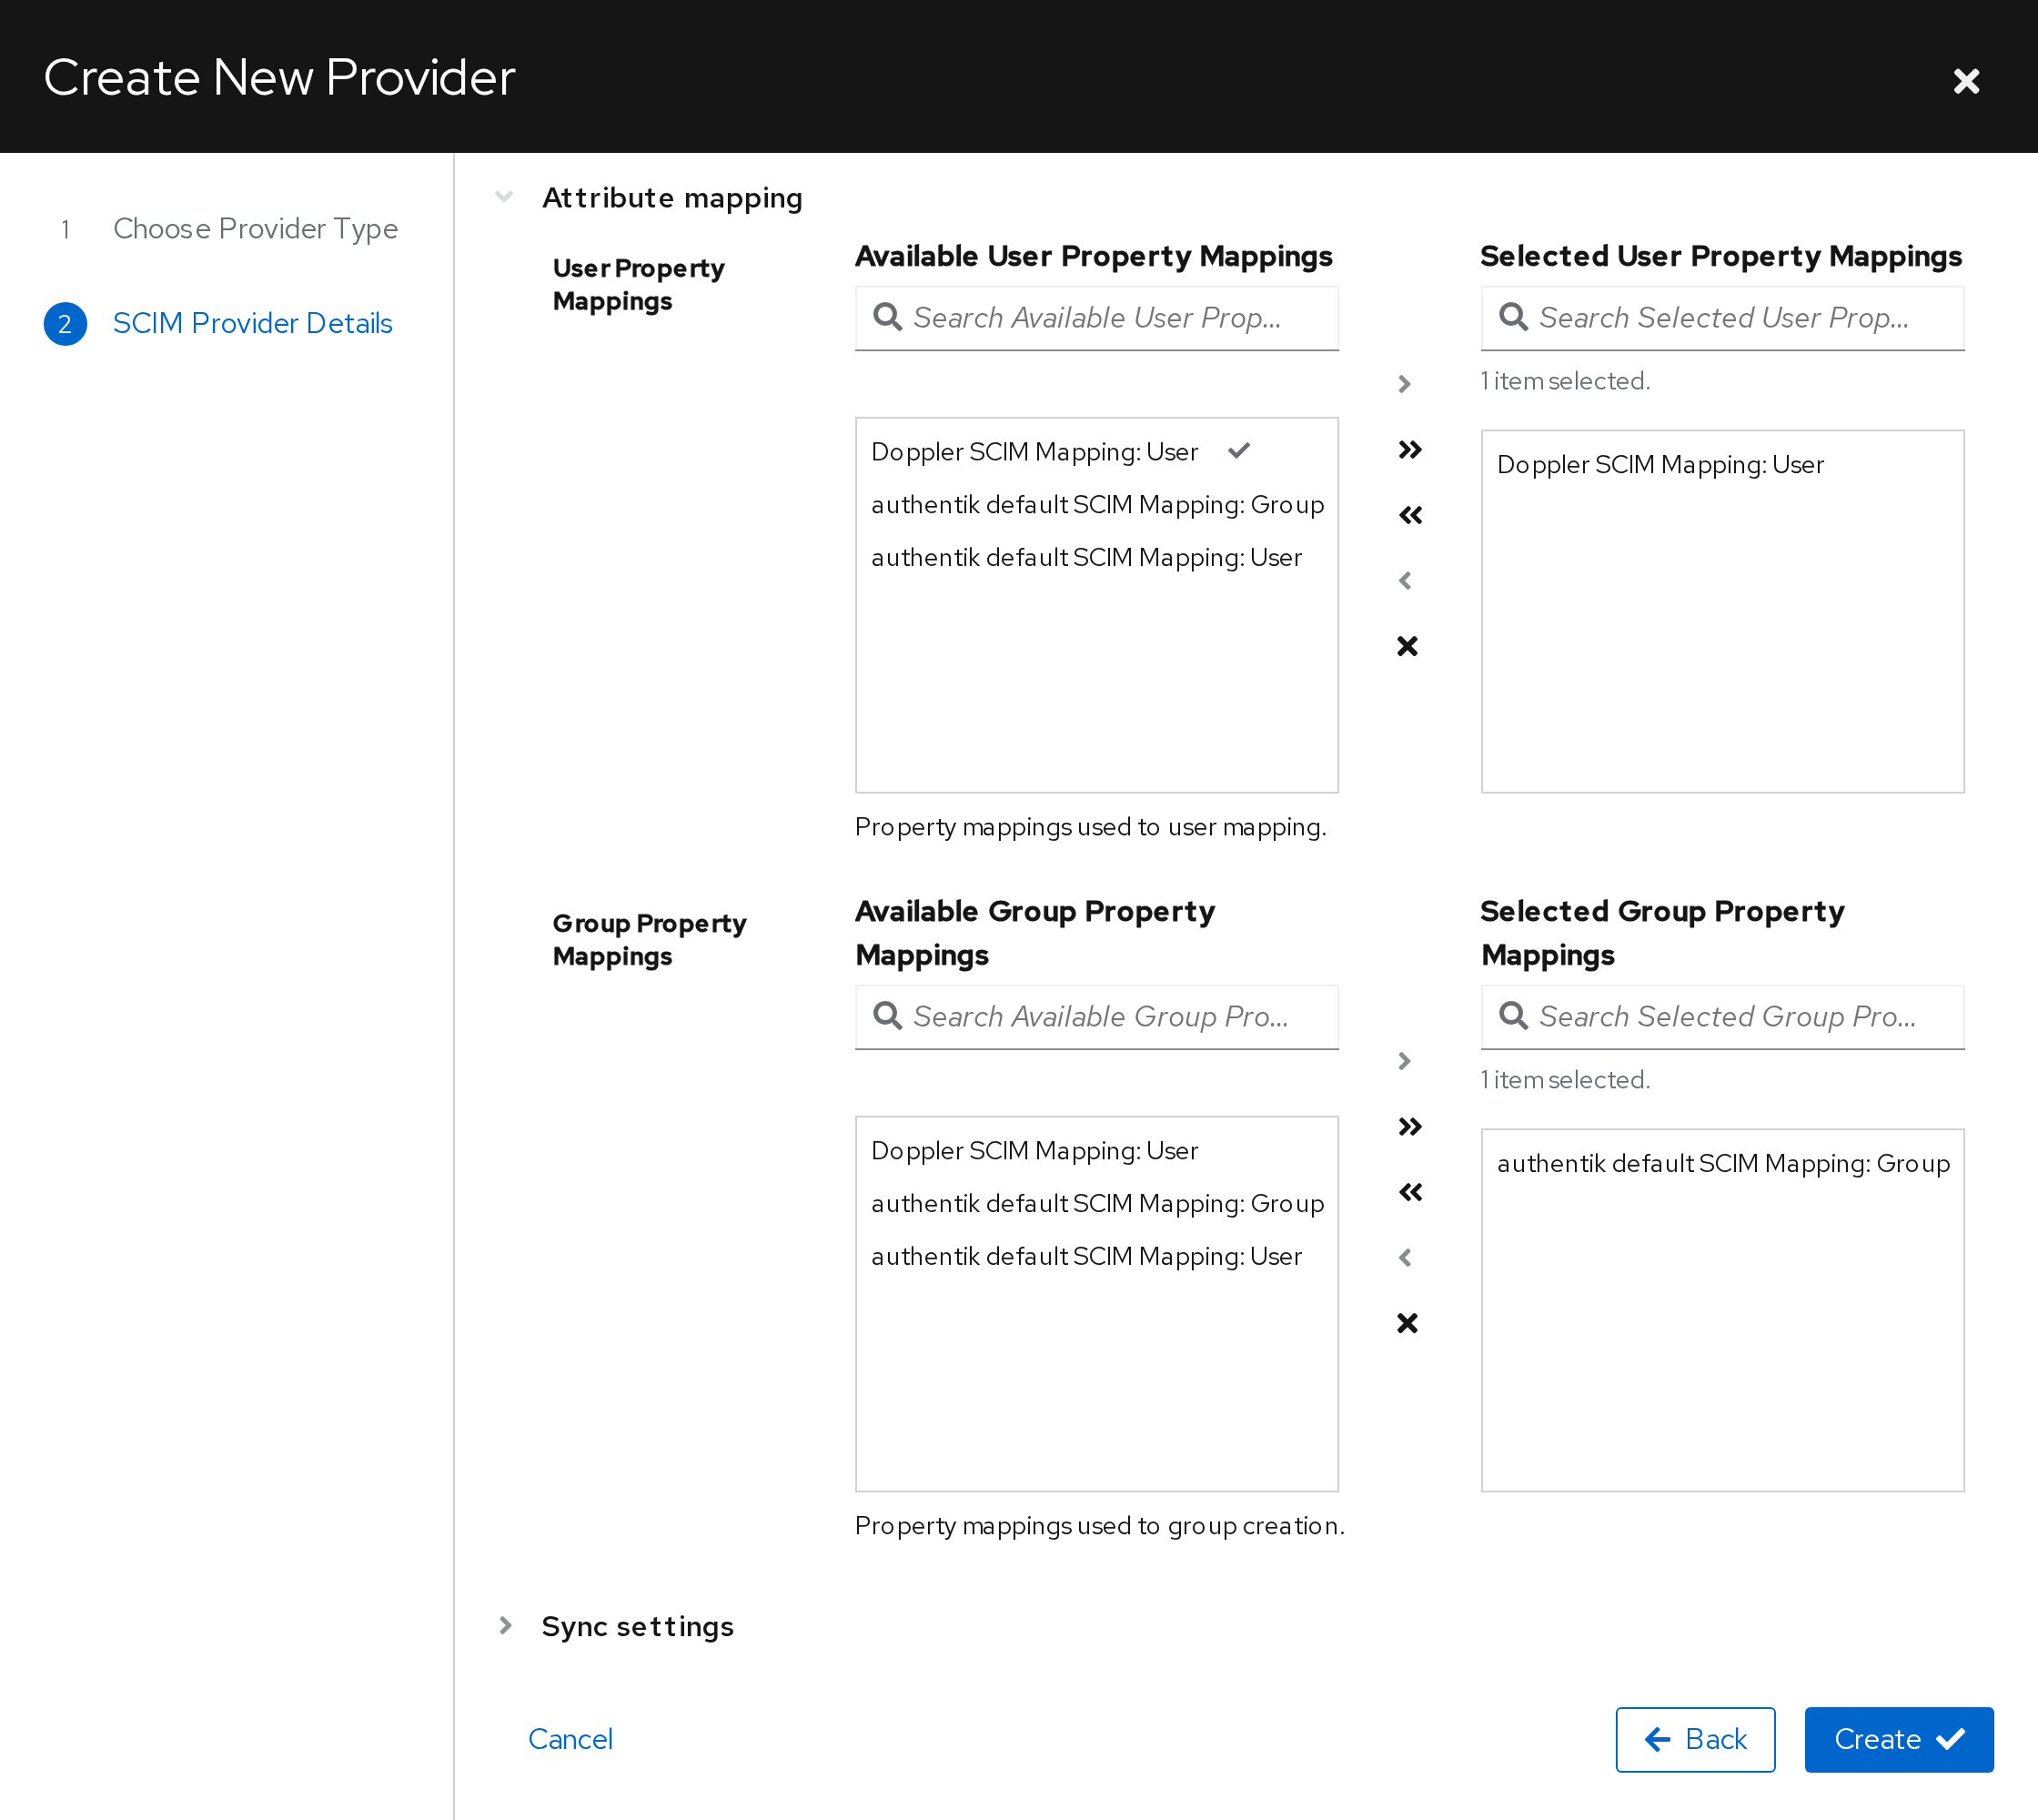Go to Choose Provider Type step
Image resolution: width=2038 pixels, height=1820 pixels.
255,229
